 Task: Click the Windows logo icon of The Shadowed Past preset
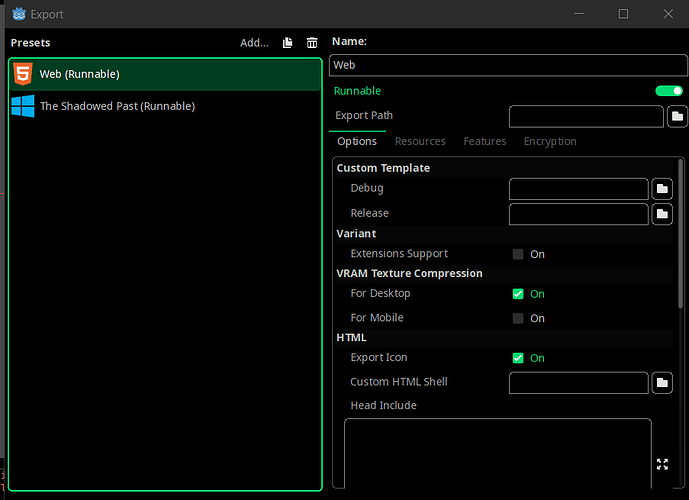click(x=23, y=106)
